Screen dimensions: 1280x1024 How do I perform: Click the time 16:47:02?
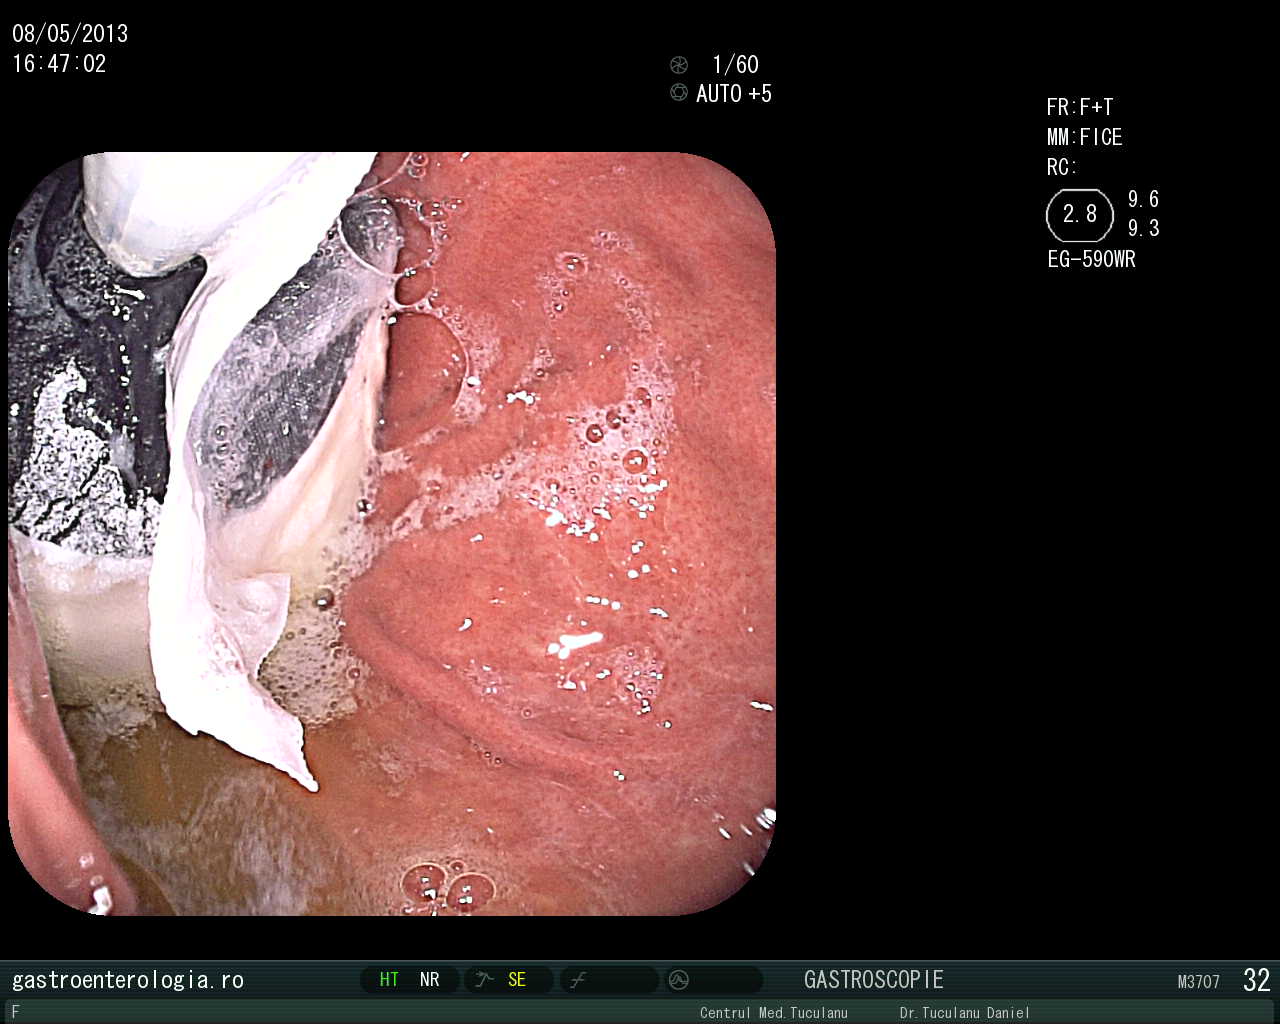tap(59, 64)
